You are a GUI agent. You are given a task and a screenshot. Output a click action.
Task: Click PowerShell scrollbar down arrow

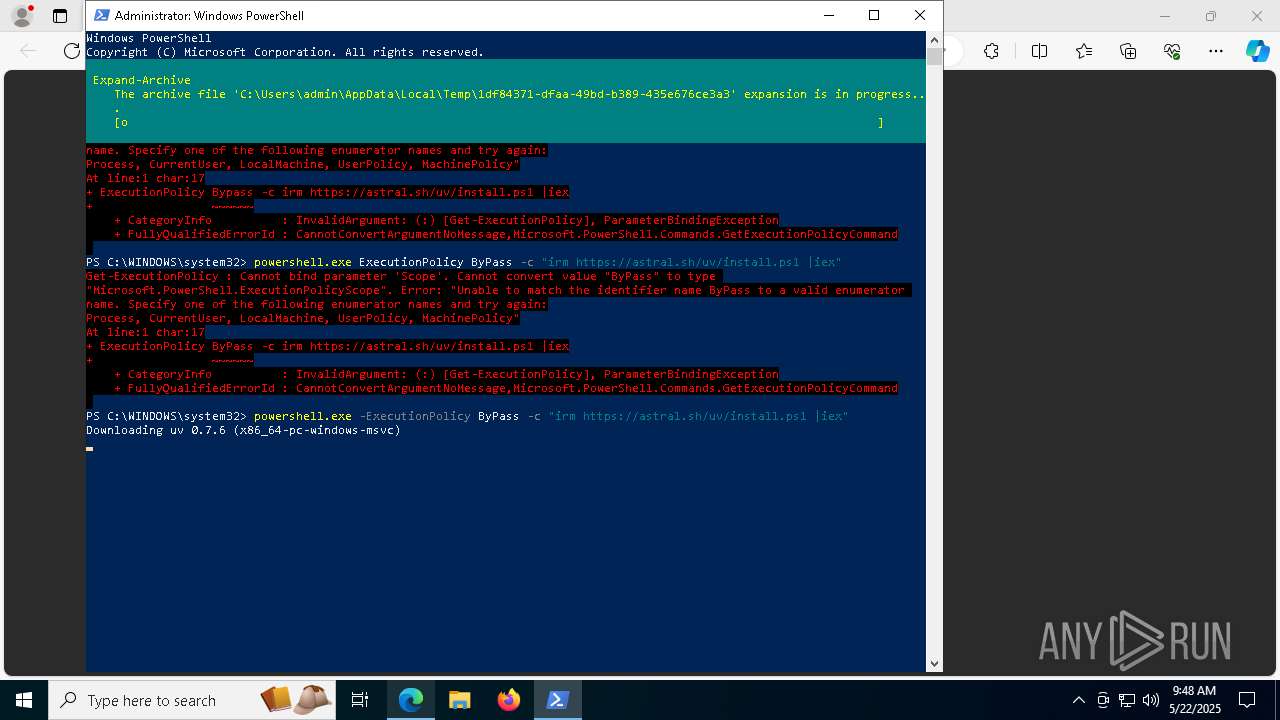click(x=934, y=663)
